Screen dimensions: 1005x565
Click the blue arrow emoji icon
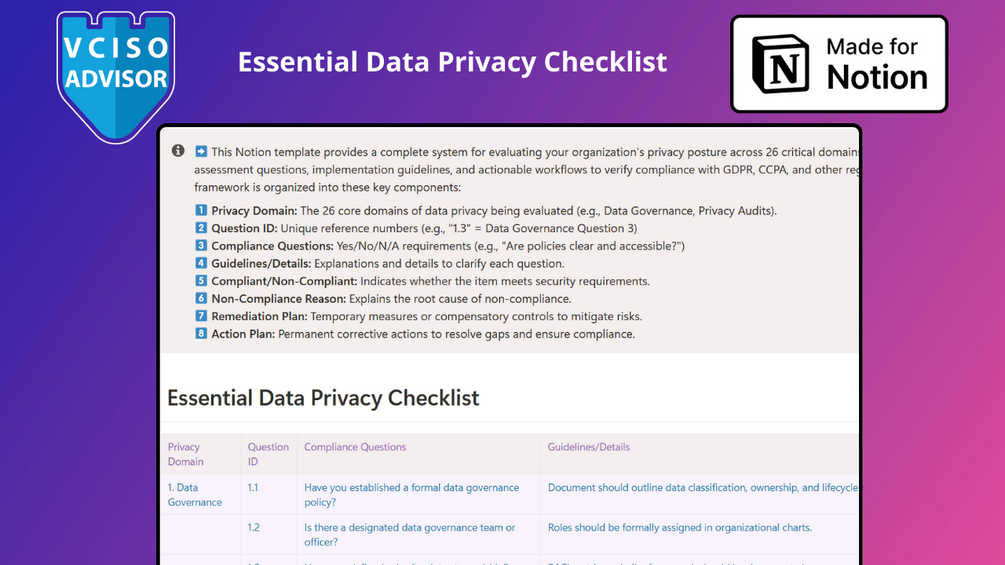point(201,151)
